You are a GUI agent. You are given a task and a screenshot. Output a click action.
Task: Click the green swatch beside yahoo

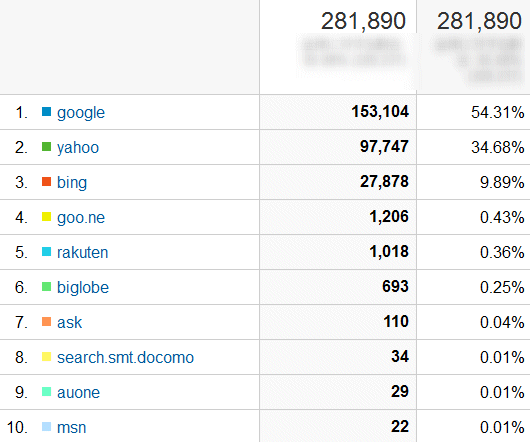46,147
